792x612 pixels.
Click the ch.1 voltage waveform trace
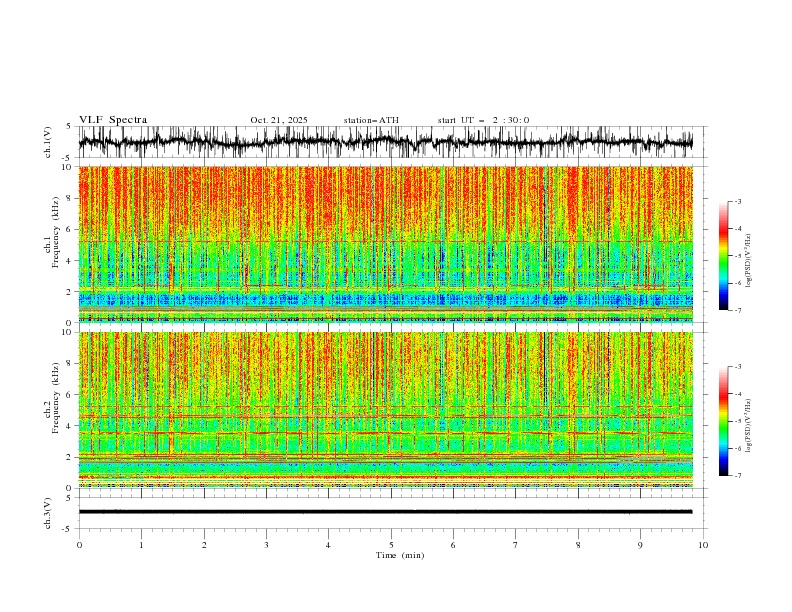point(385,142)
